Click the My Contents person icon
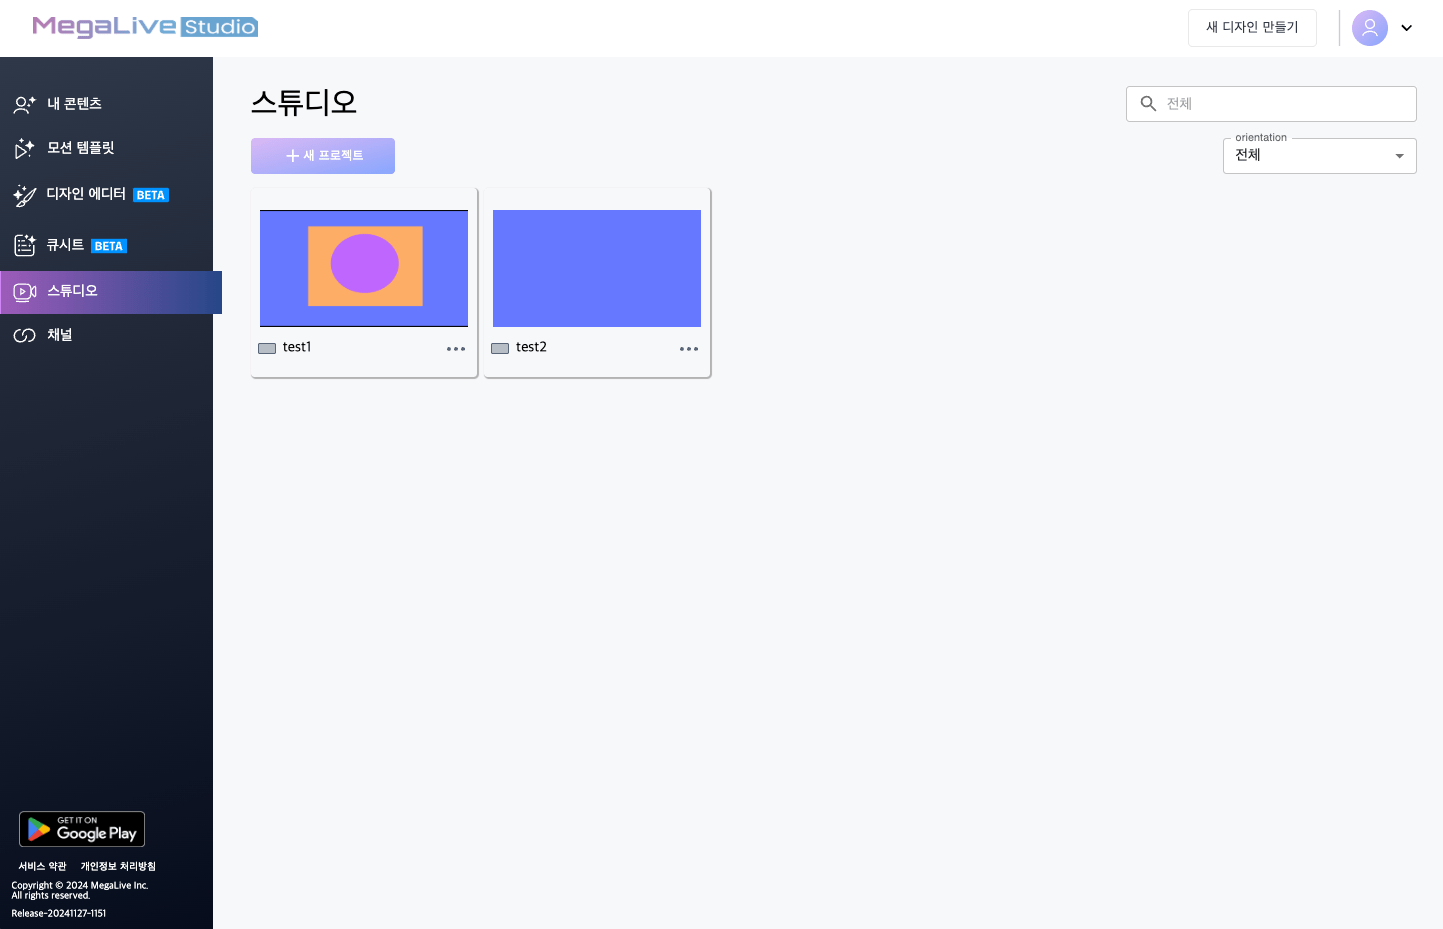The image size is (1443, 929). pos(24,104)
